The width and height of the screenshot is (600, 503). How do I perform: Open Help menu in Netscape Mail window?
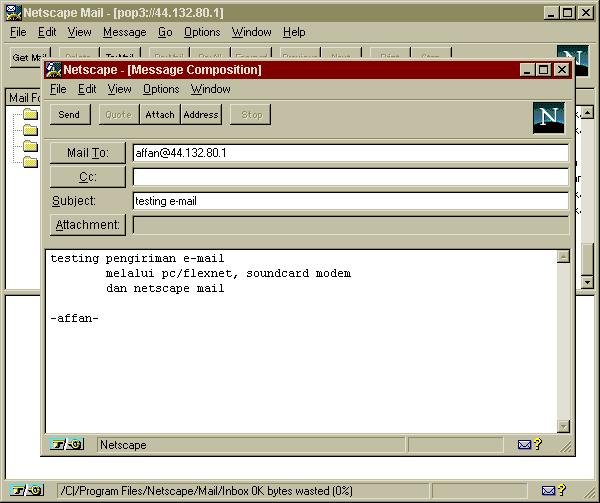(x=294, y=32)
